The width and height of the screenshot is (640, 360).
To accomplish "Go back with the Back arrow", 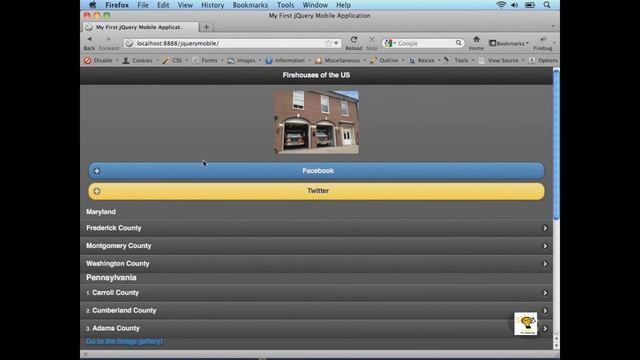I will (x=89, y=43).
